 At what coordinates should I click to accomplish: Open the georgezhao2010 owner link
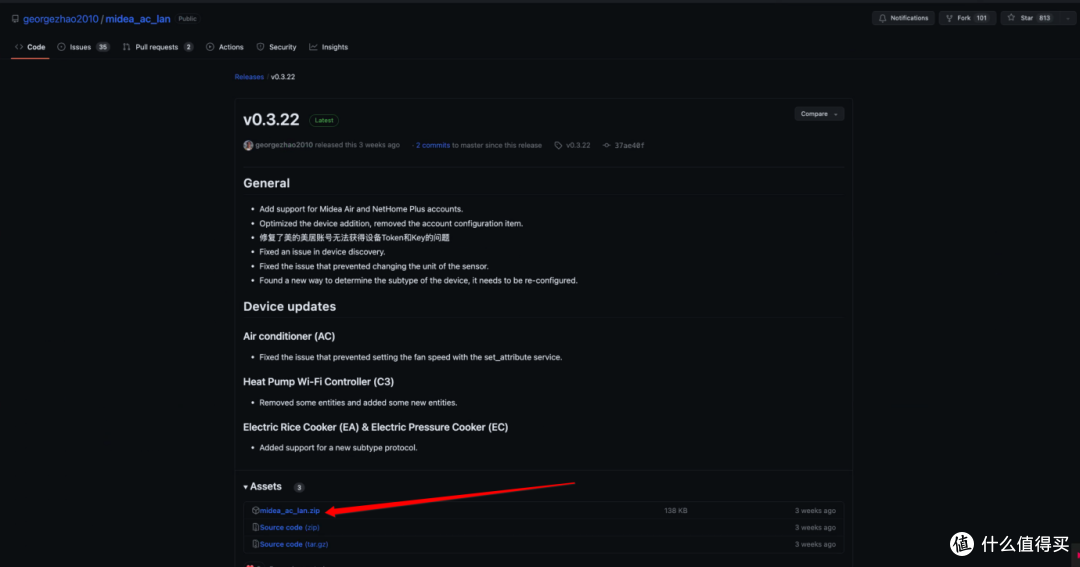click(61, 19)
